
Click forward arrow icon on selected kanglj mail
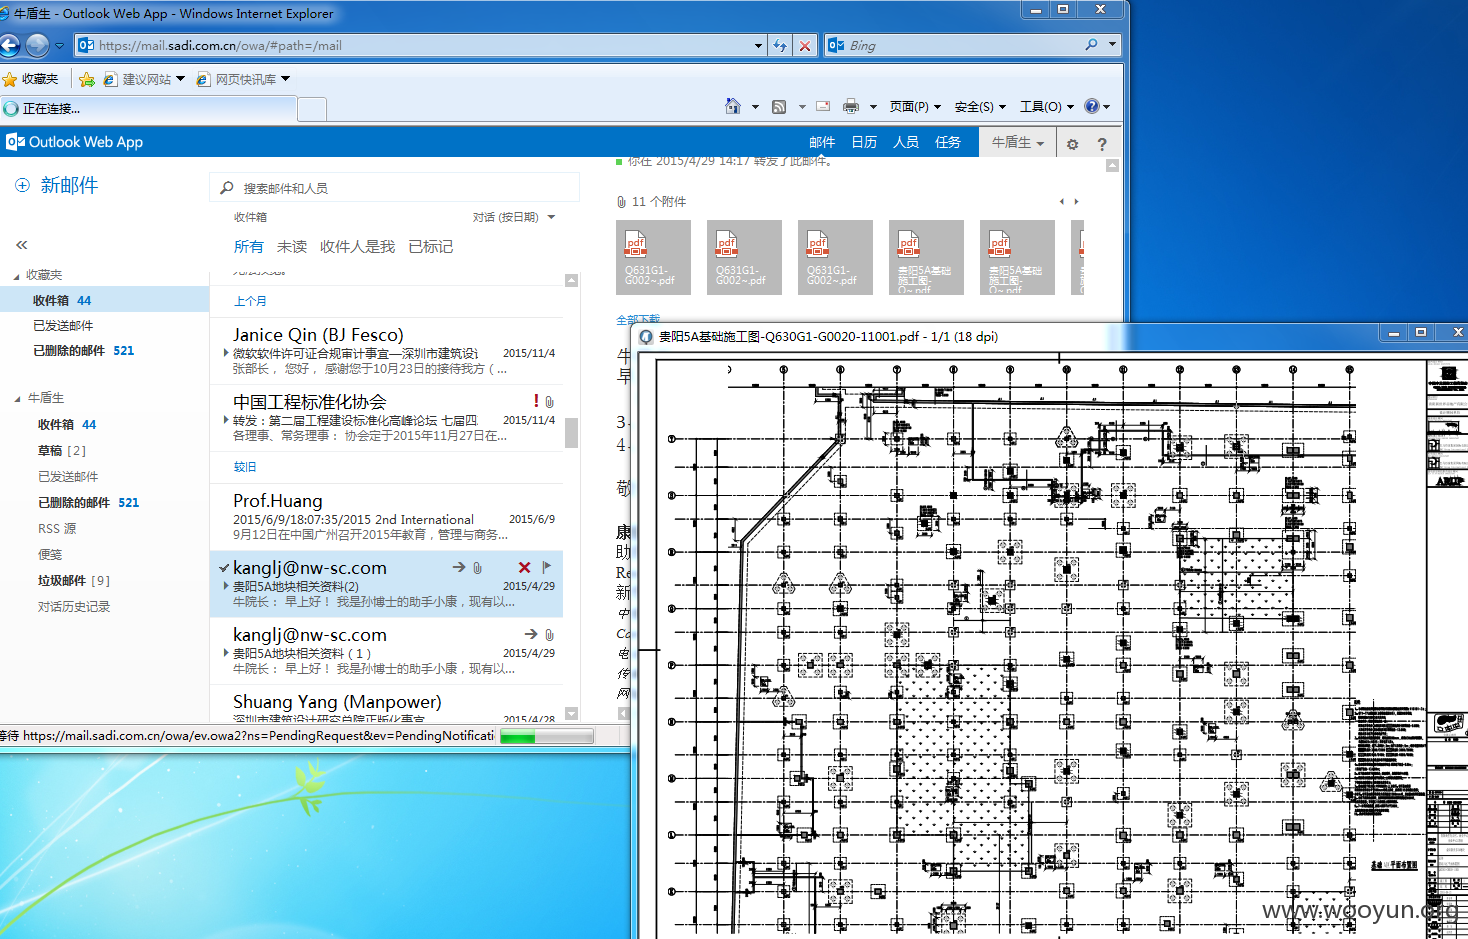[459, 567]
